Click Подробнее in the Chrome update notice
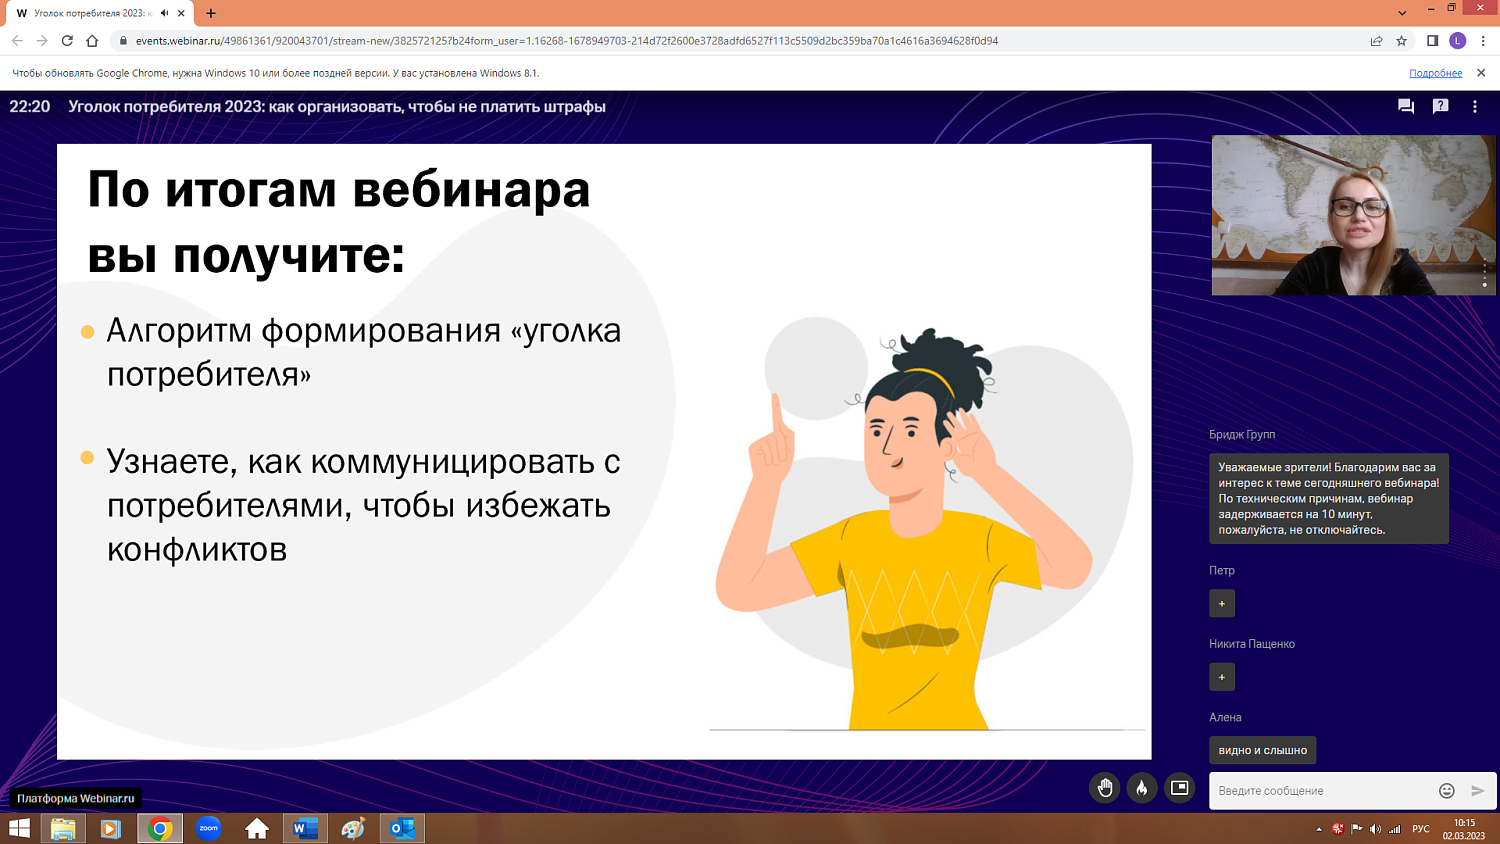This screenshot has width=1500, height=844. (x=1435, y=72)
